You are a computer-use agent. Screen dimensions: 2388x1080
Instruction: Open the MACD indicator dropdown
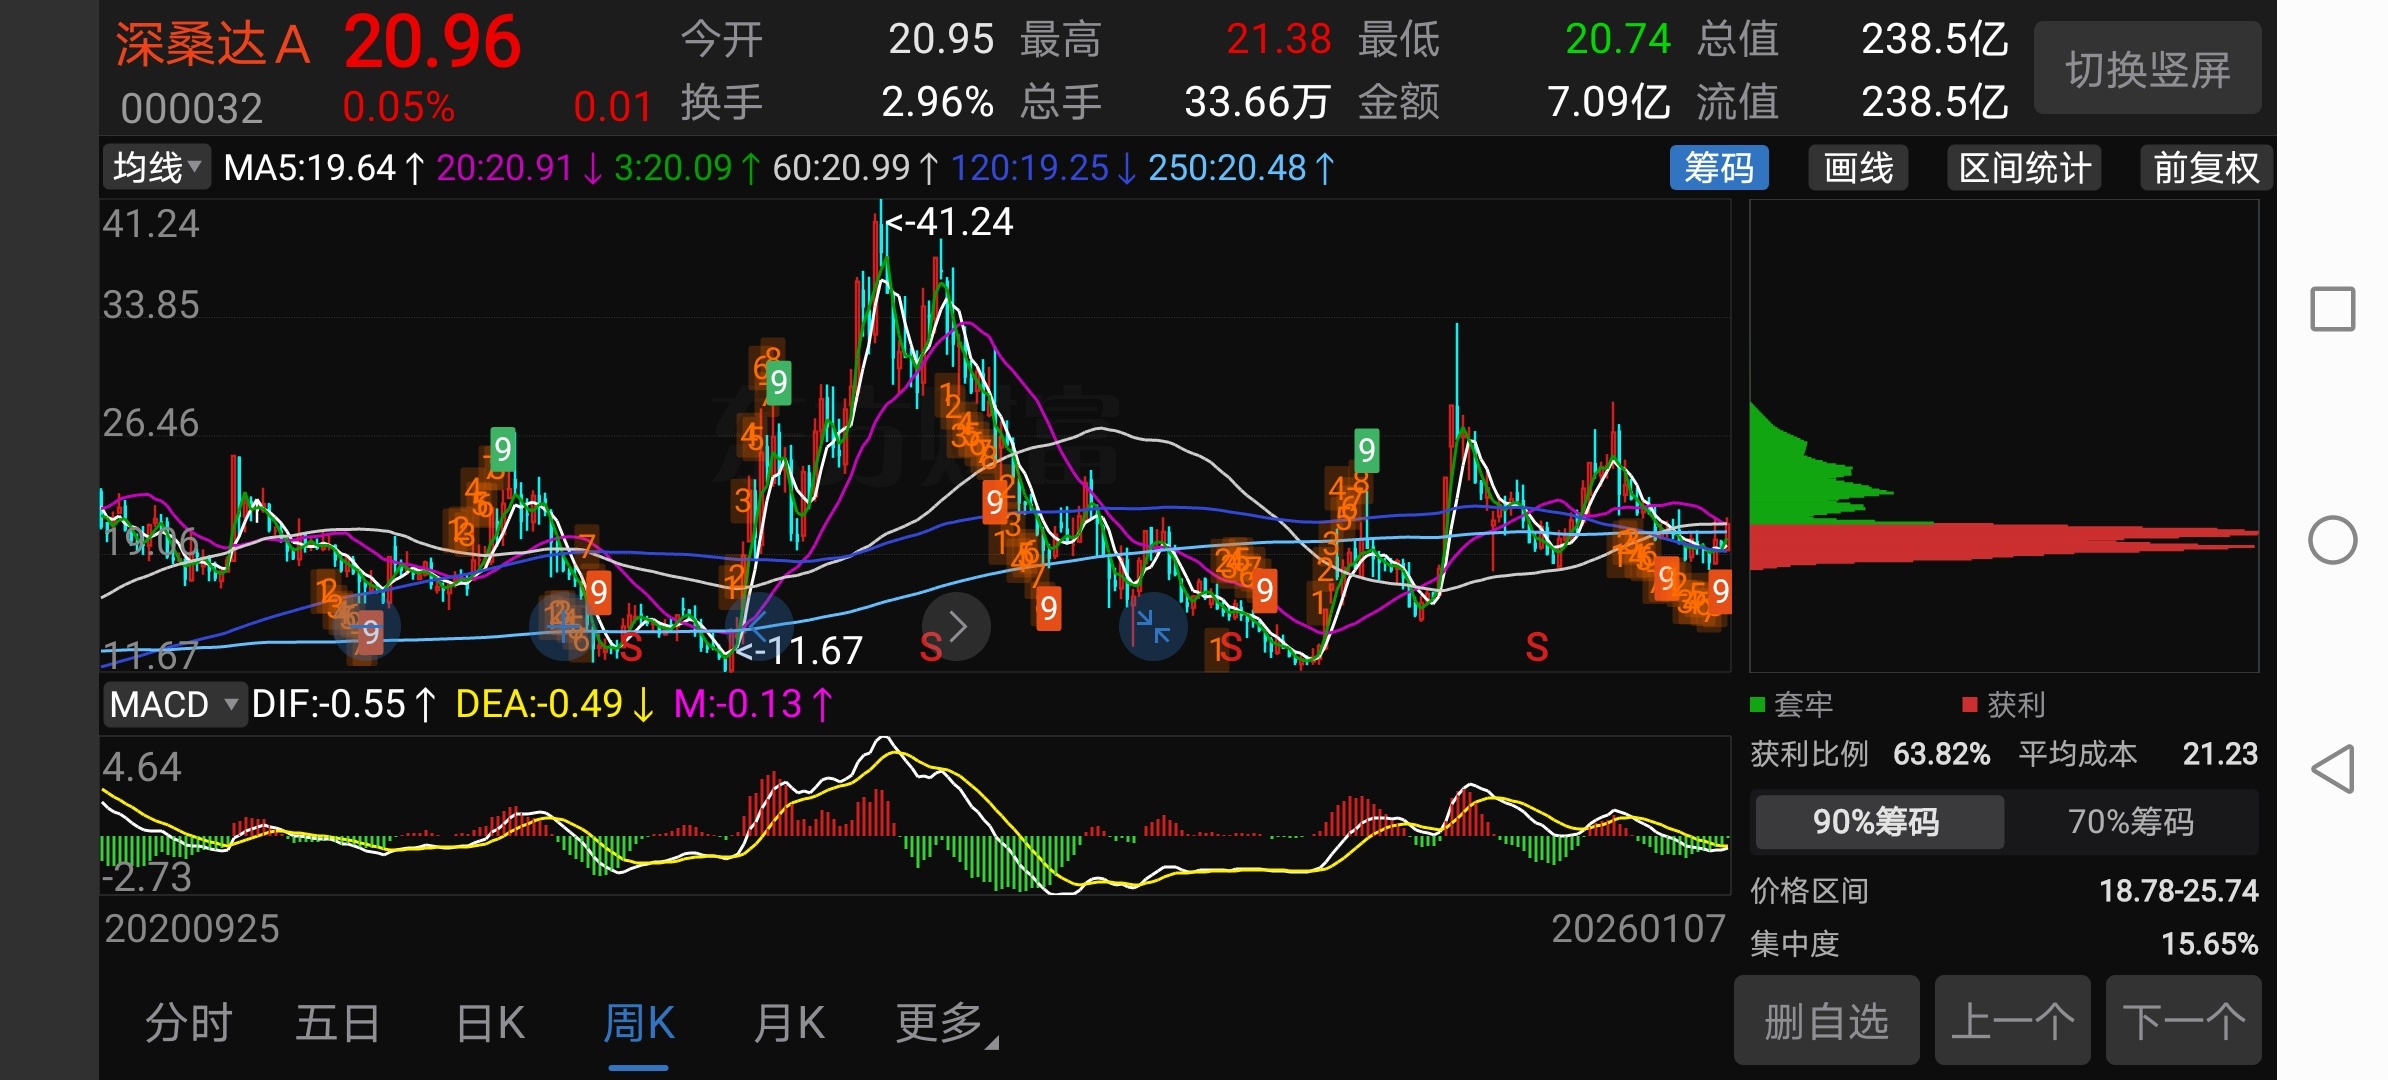tap(173, 705)
